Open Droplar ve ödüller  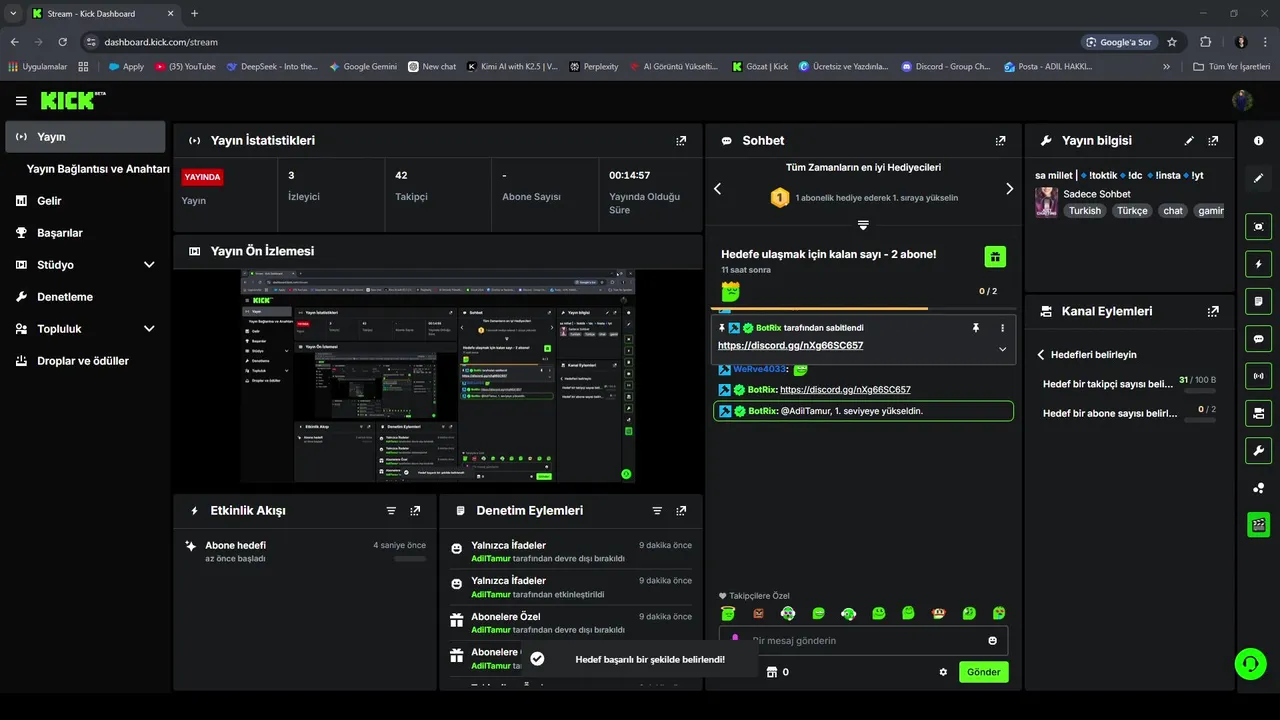(x=84, y=361)
